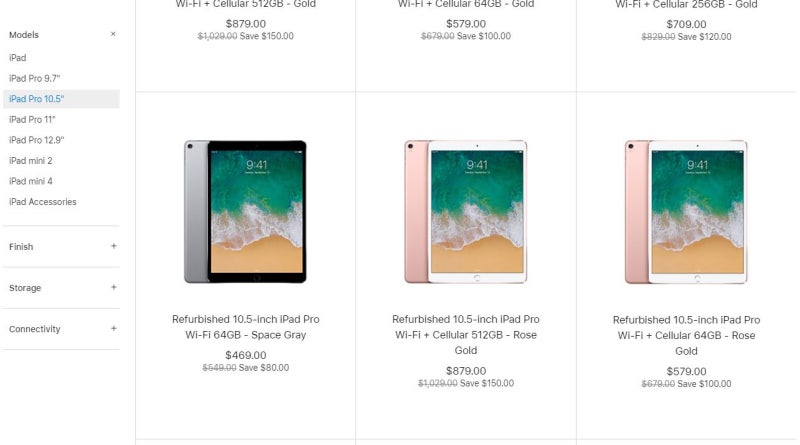Expand the Connectivity filter section

pos(113,329)
